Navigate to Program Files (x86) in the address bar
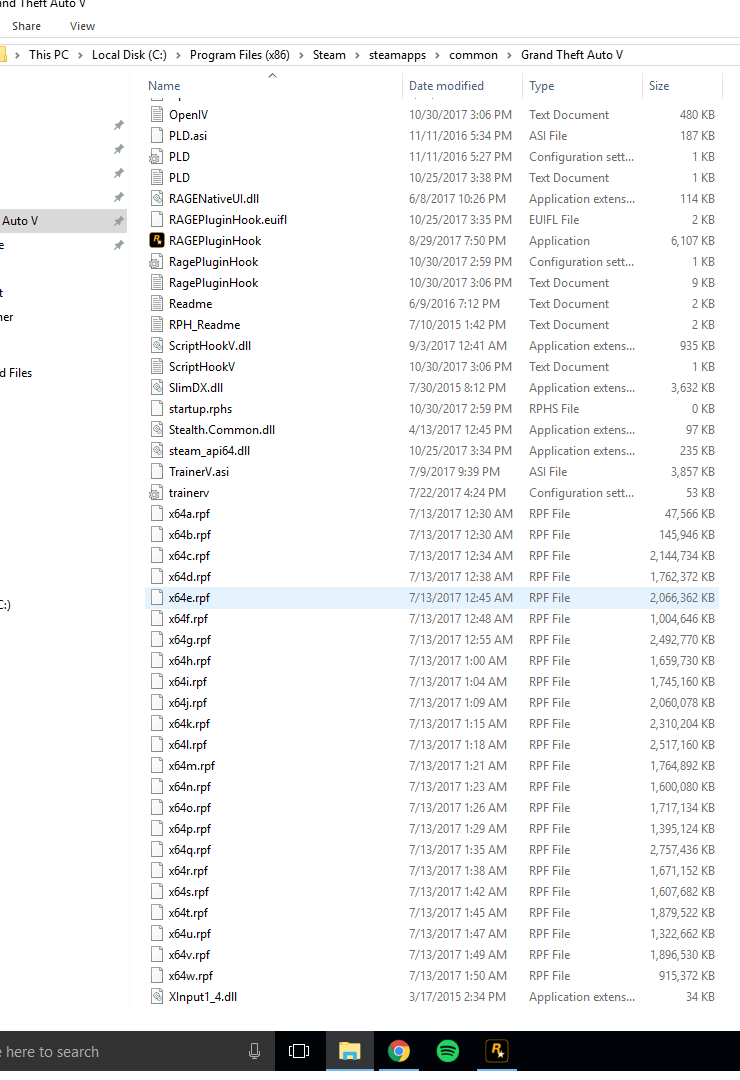This screenshot has width=740, height=1080. 240,55
